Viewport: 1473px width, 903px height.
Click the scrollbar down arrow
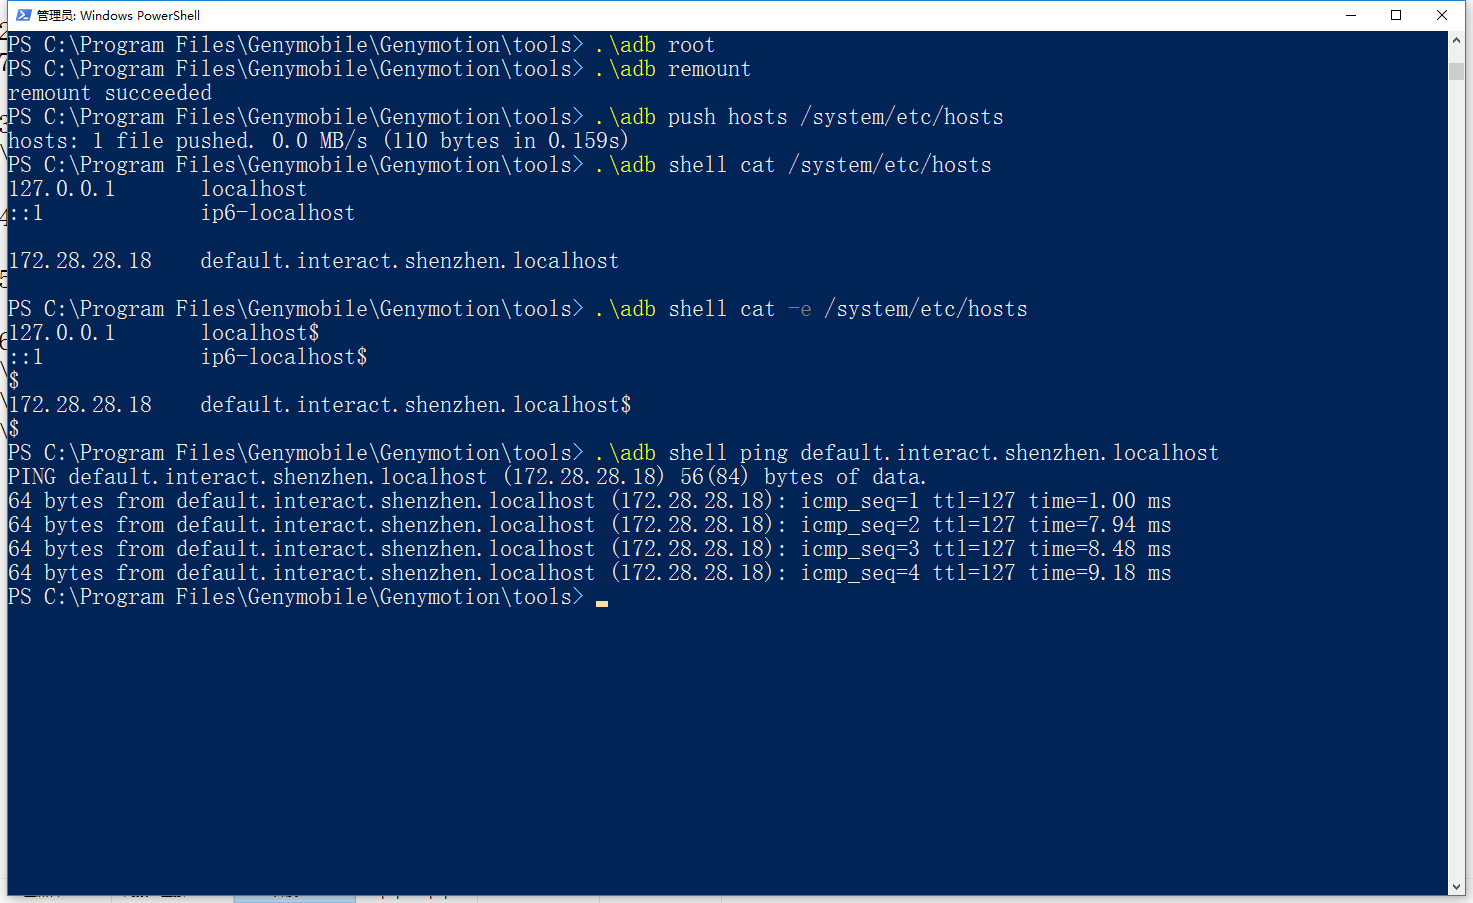coord(1456,887)
